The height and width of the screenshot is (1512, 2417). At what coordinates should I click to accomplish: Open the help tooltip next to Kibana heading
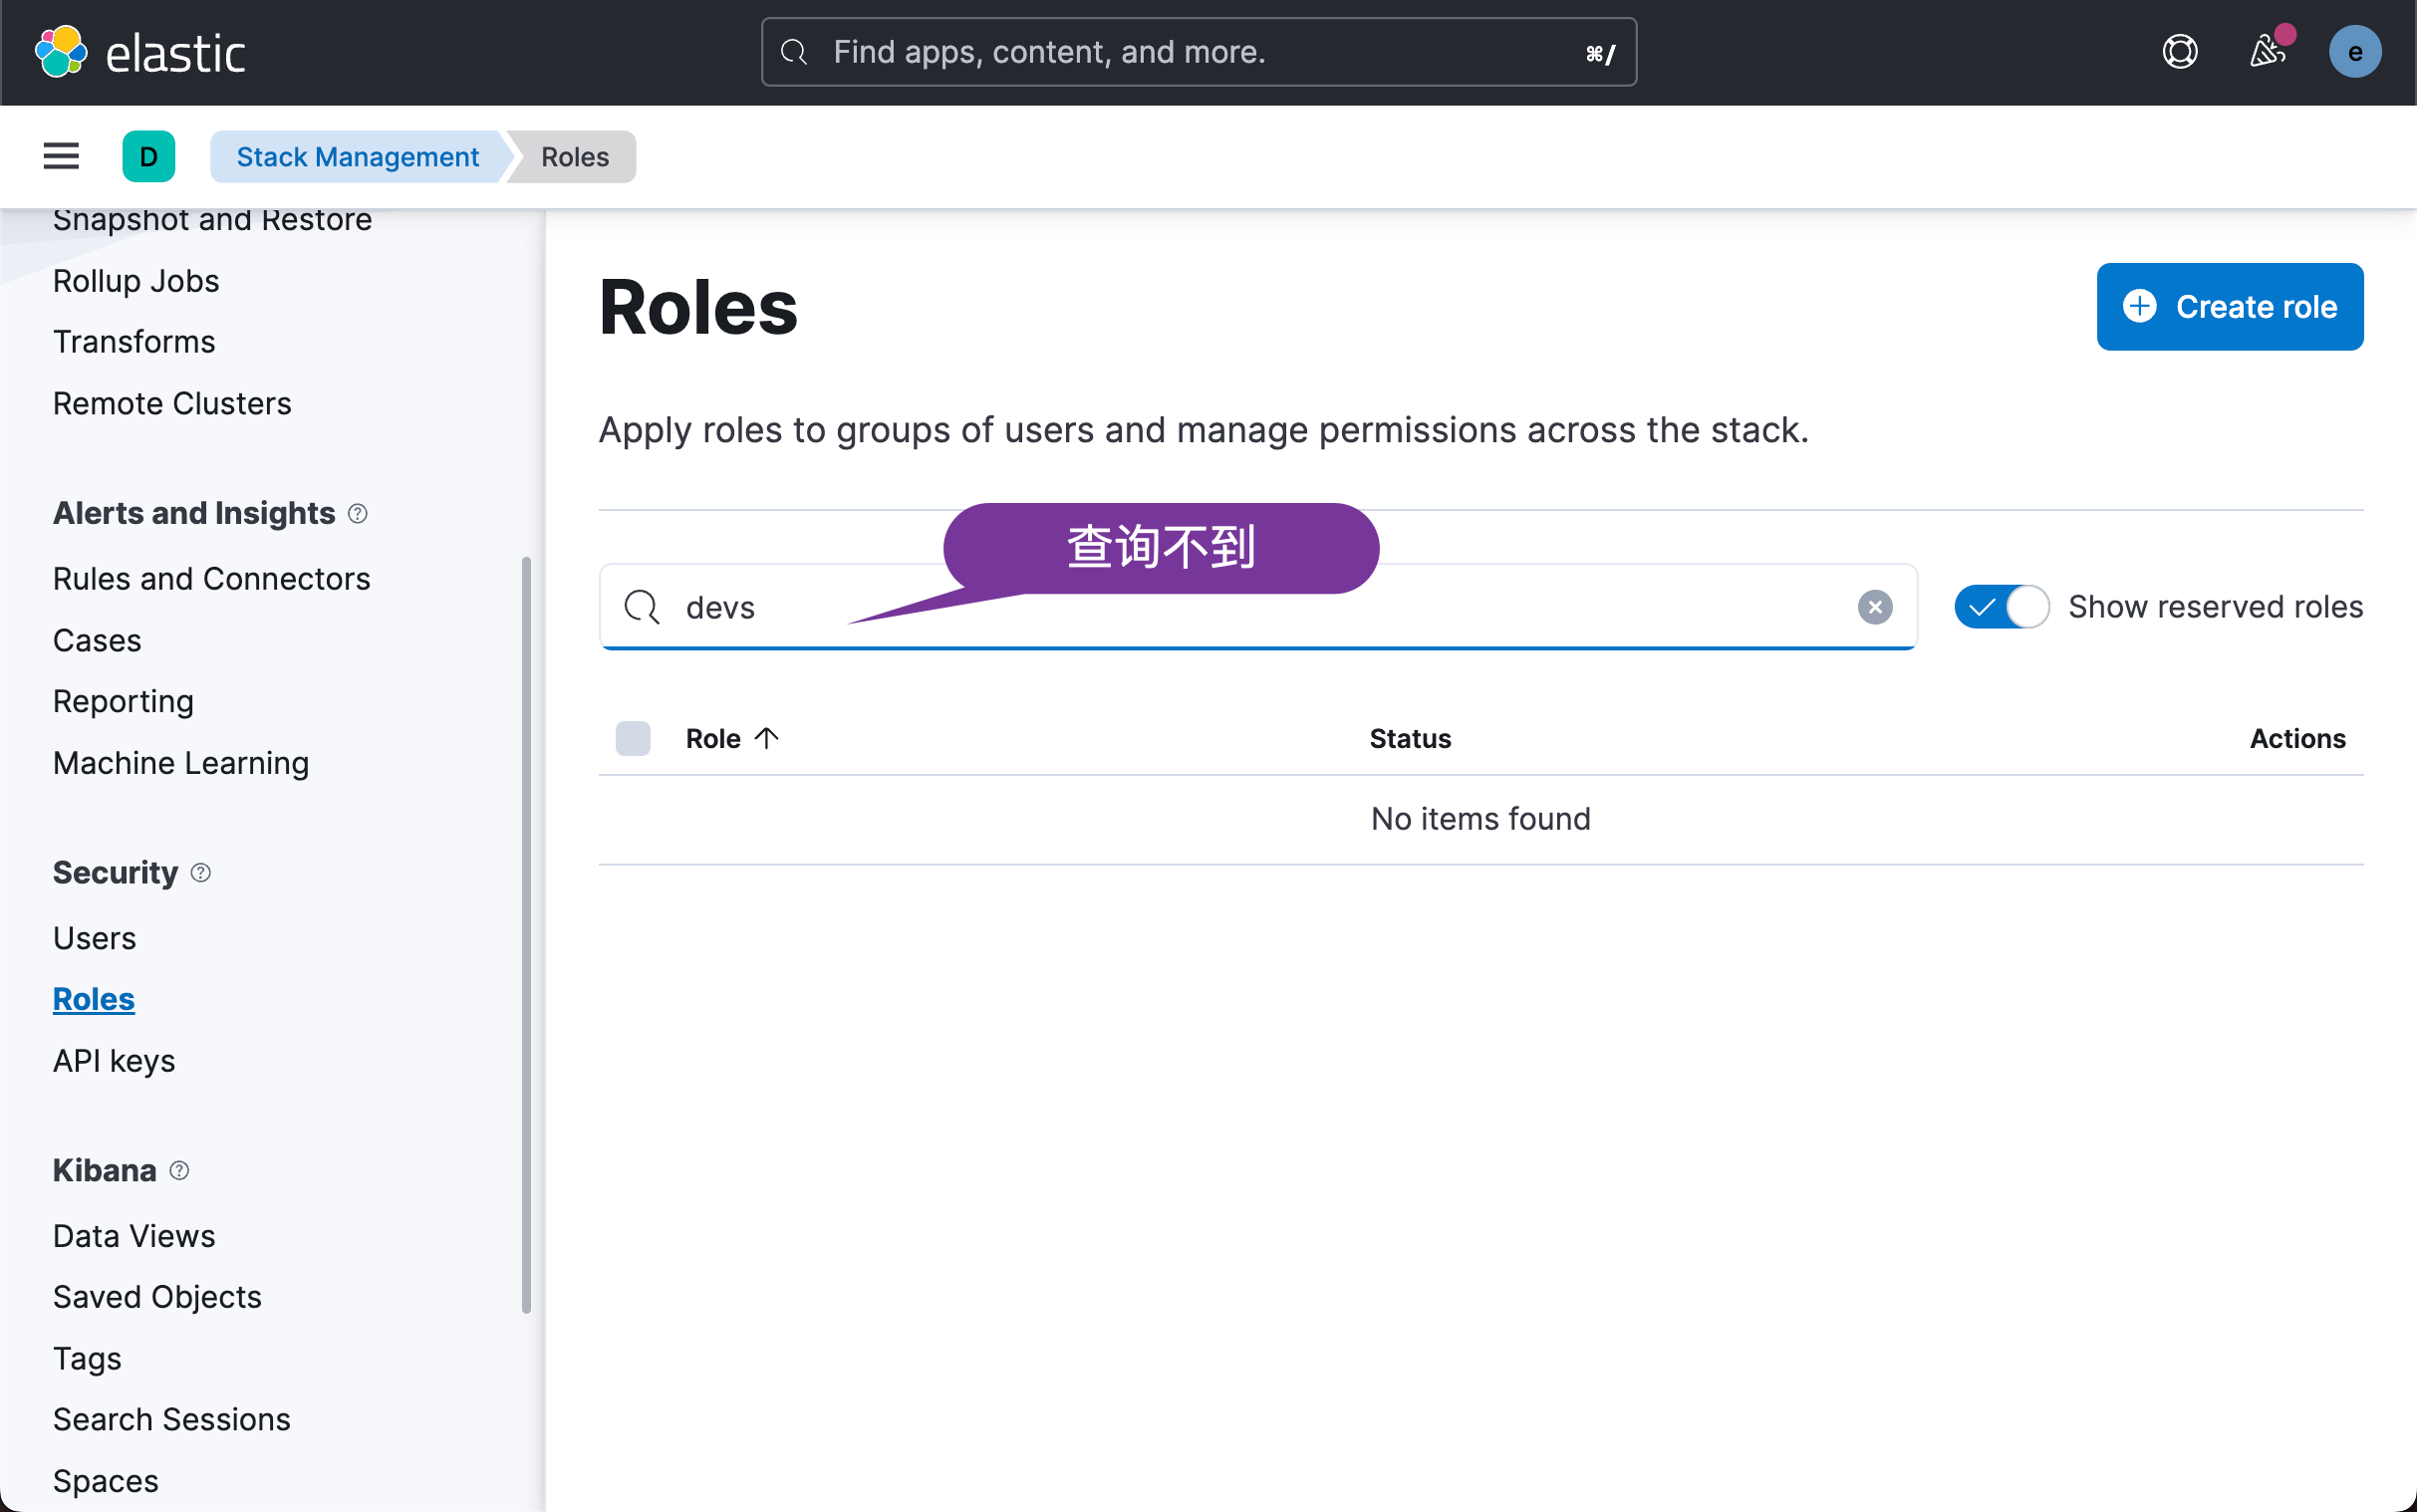179,1170
